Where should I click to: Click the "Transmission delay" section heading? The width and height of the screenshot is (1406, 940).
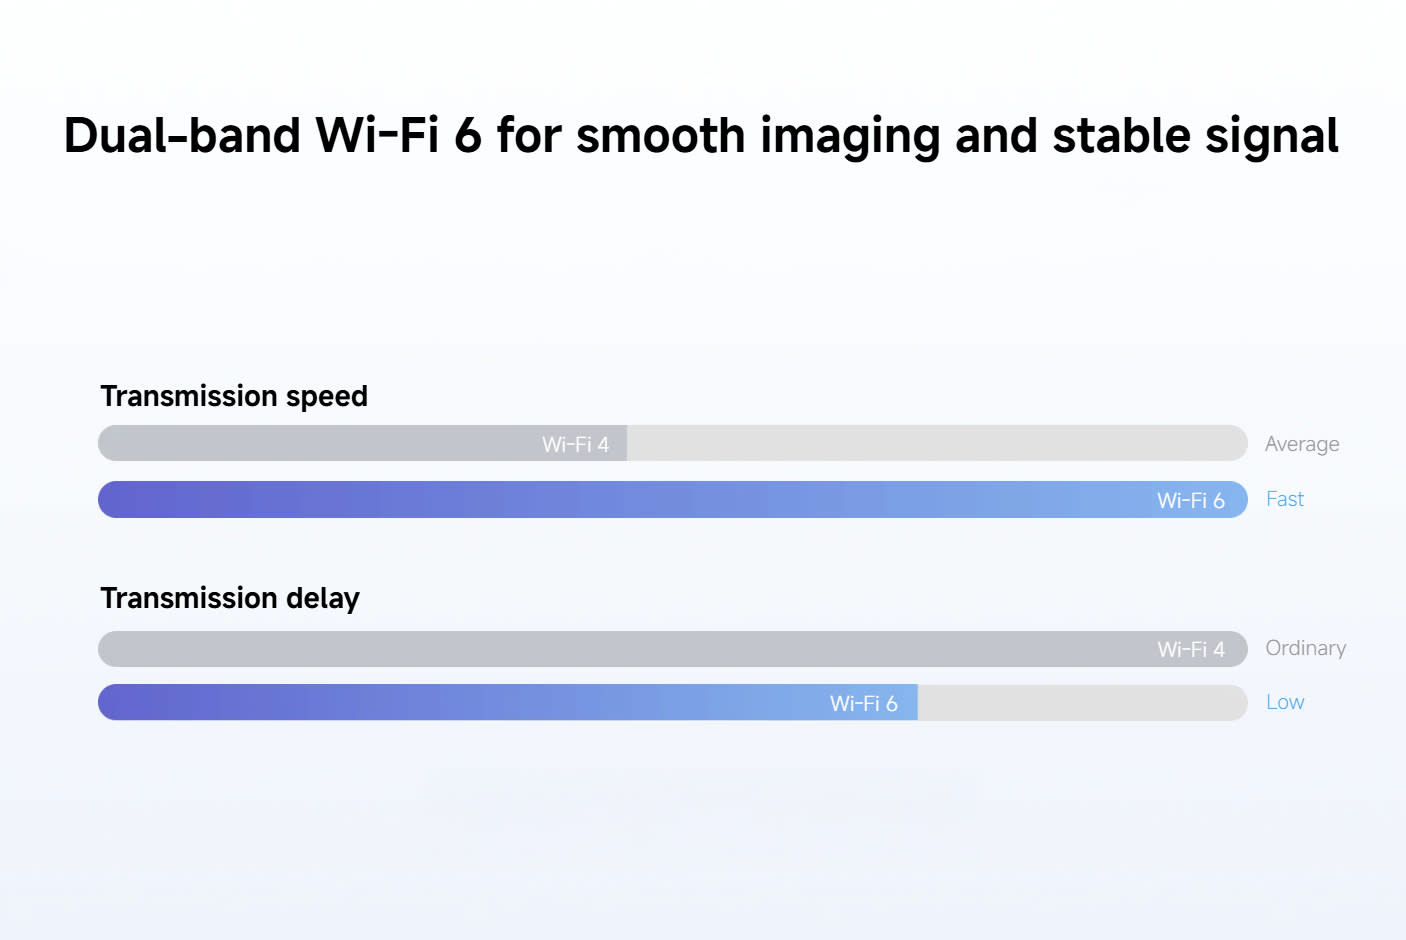[230, 598]
